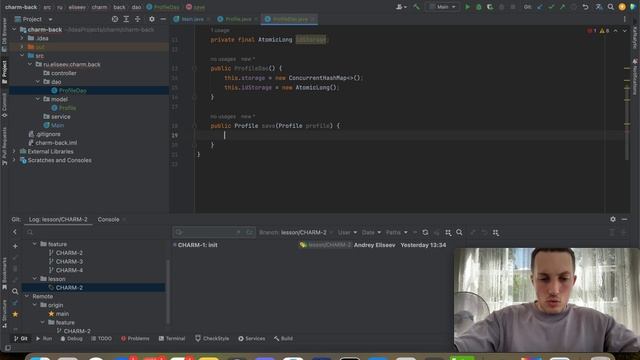Open the Date filter dropdown in Git log
This screenshot has height=360, width=640.
coord(371,232)
